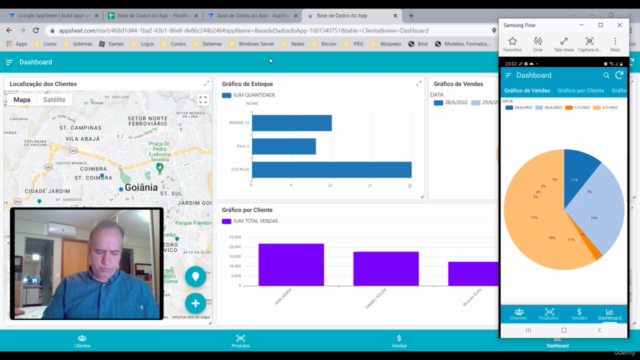Open the hamburger menu beside Dashboard title
640x360 pixels.
click(9, 62)
